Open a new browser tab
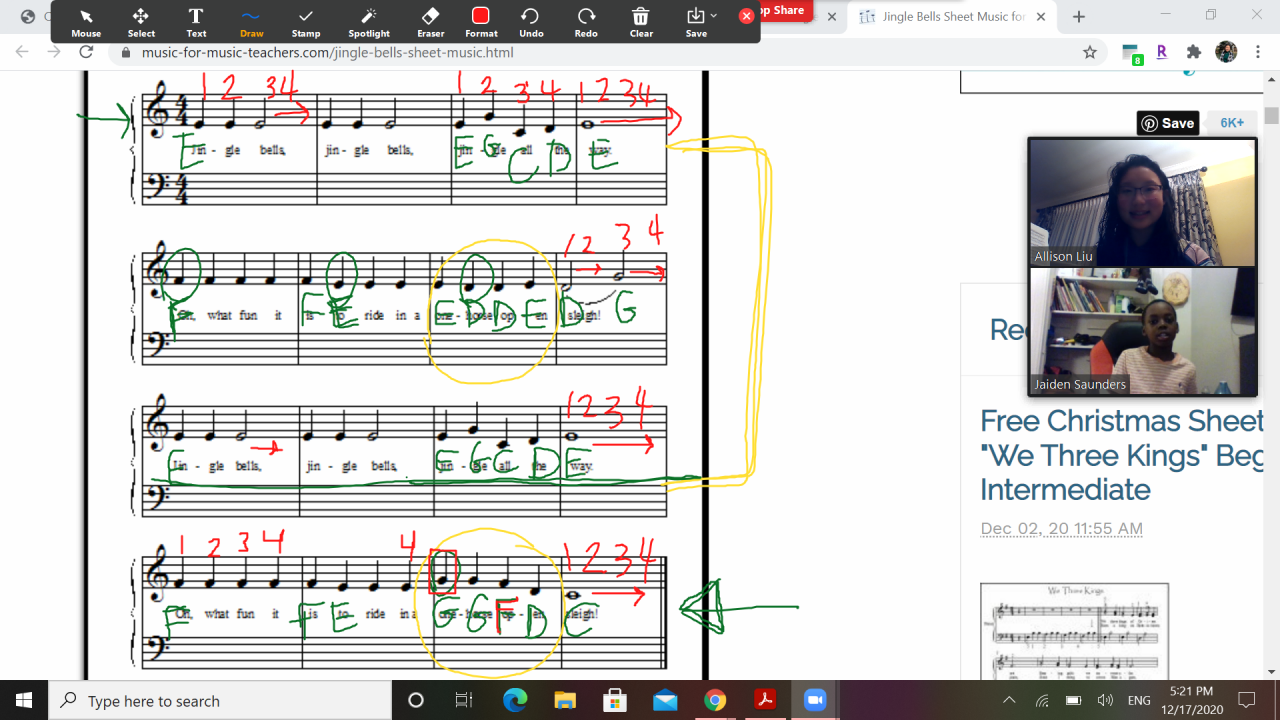 [1079, 16]
